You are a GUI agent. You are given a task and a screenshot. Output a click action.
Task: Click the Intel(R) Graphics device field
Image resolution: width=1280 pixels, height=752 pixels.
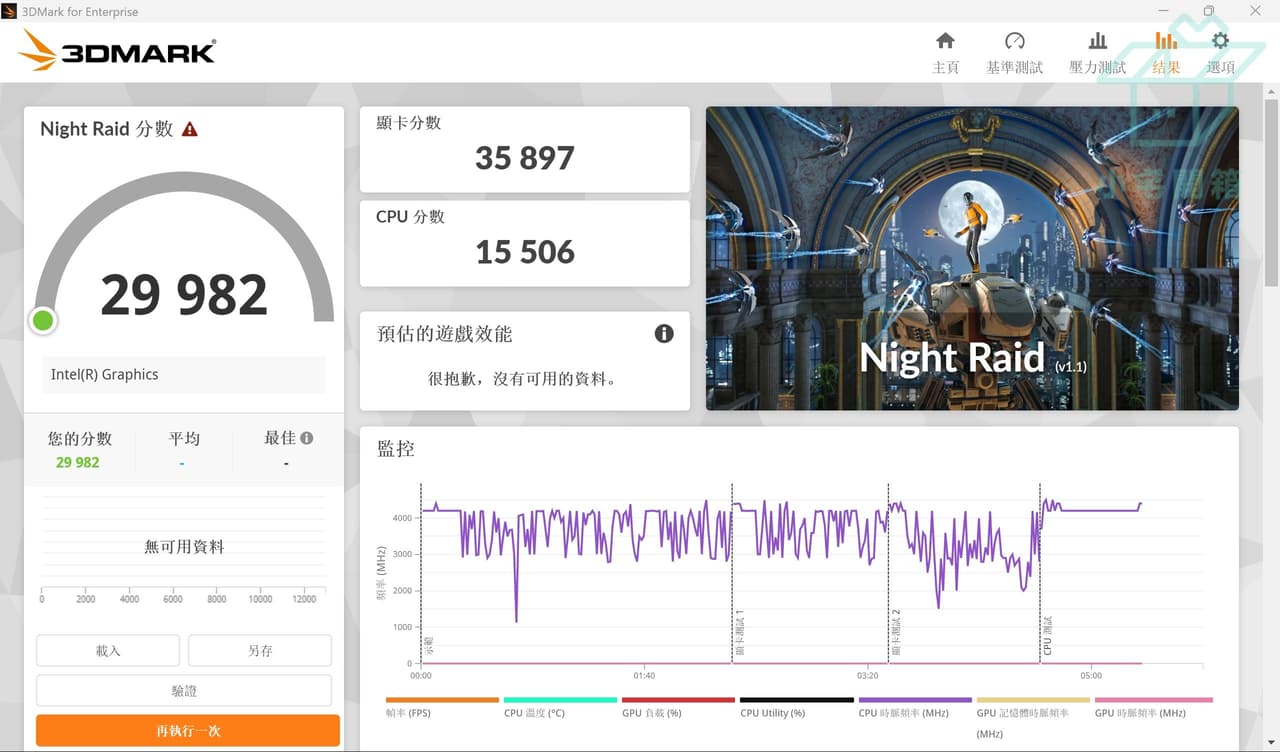pyautogui.click(x=183, y=375)
